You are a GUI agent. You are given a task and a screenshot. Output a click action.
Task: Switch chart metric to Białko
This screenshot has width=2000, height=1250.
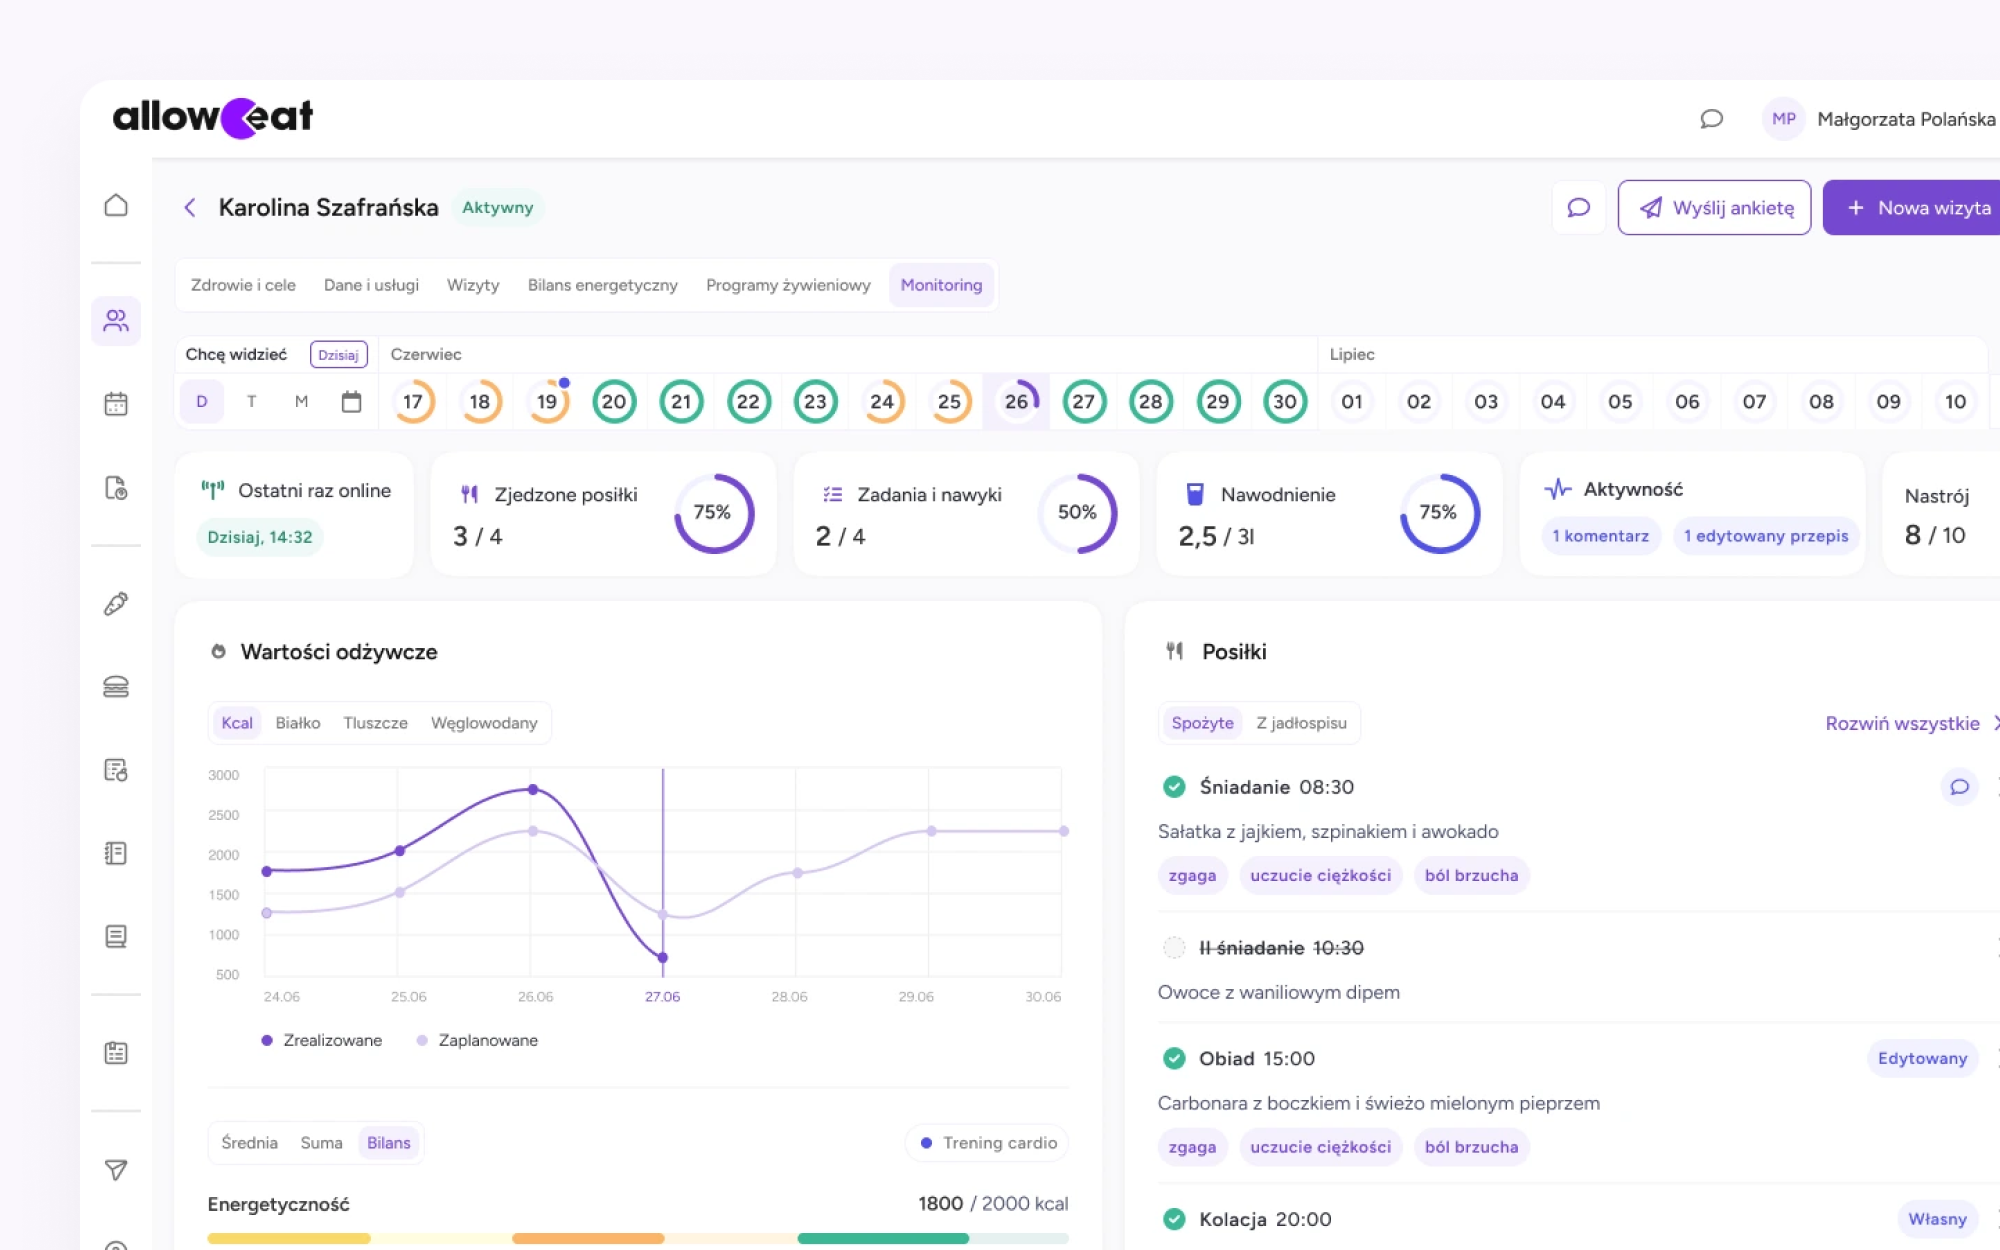[299, 722]
